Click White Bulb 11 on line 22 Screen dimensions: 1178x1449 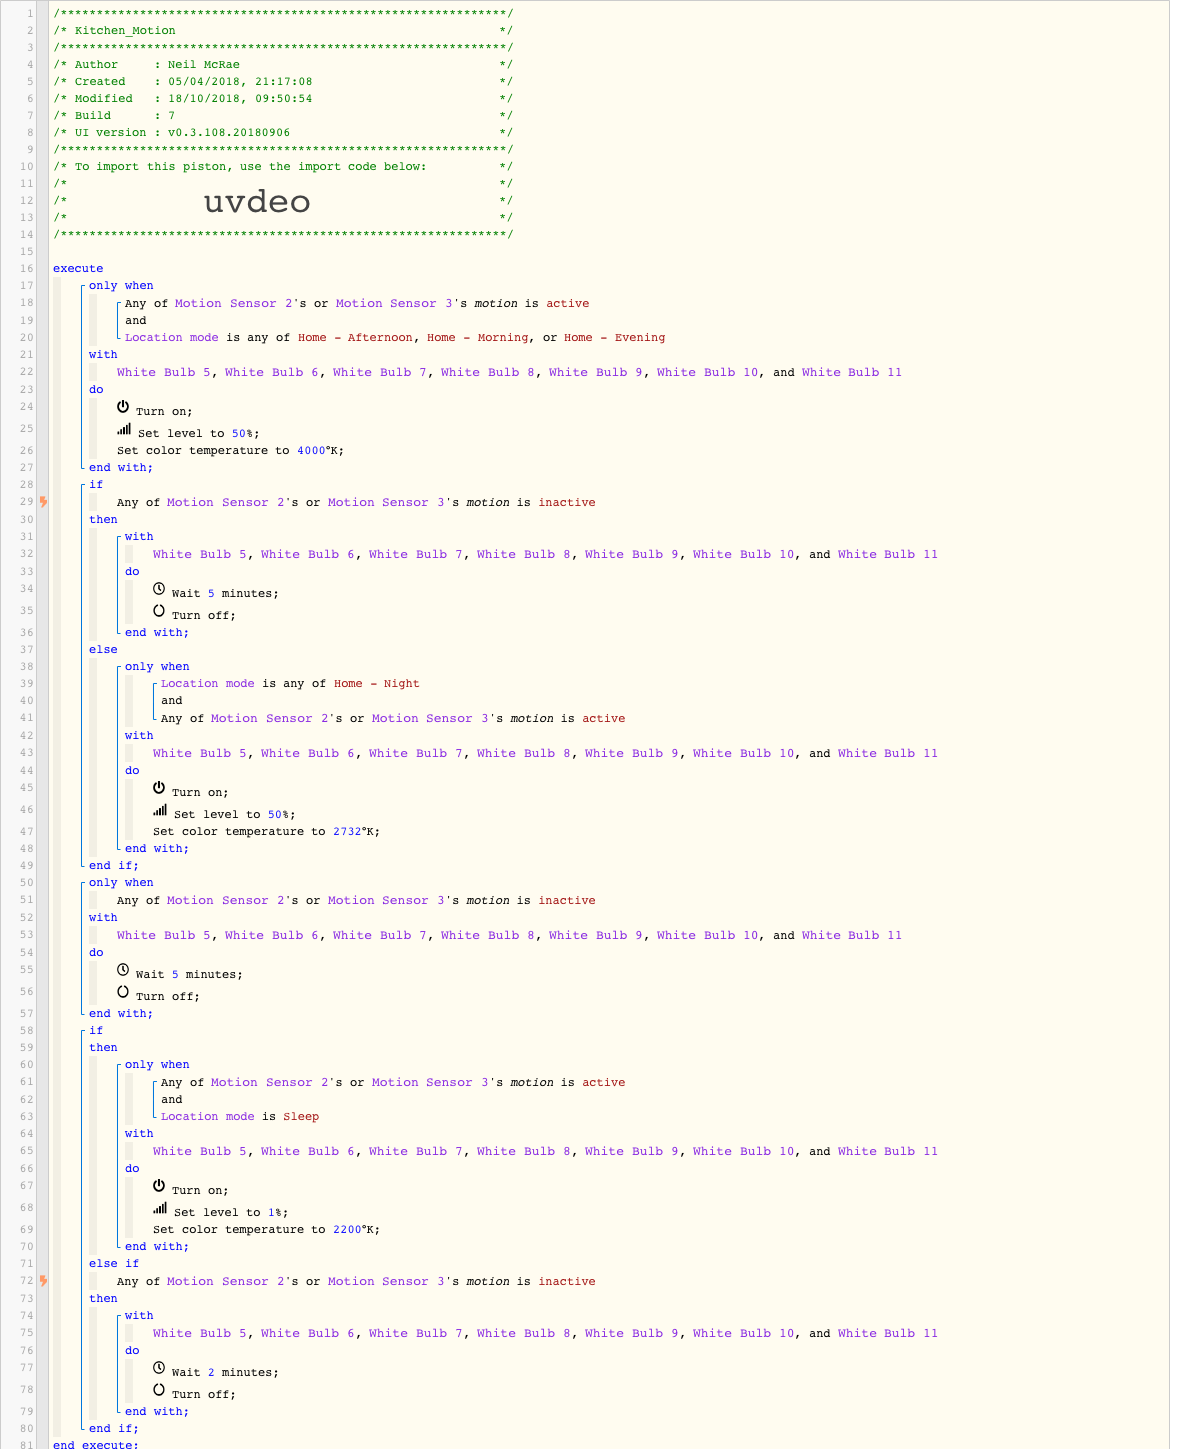(852, 373)
